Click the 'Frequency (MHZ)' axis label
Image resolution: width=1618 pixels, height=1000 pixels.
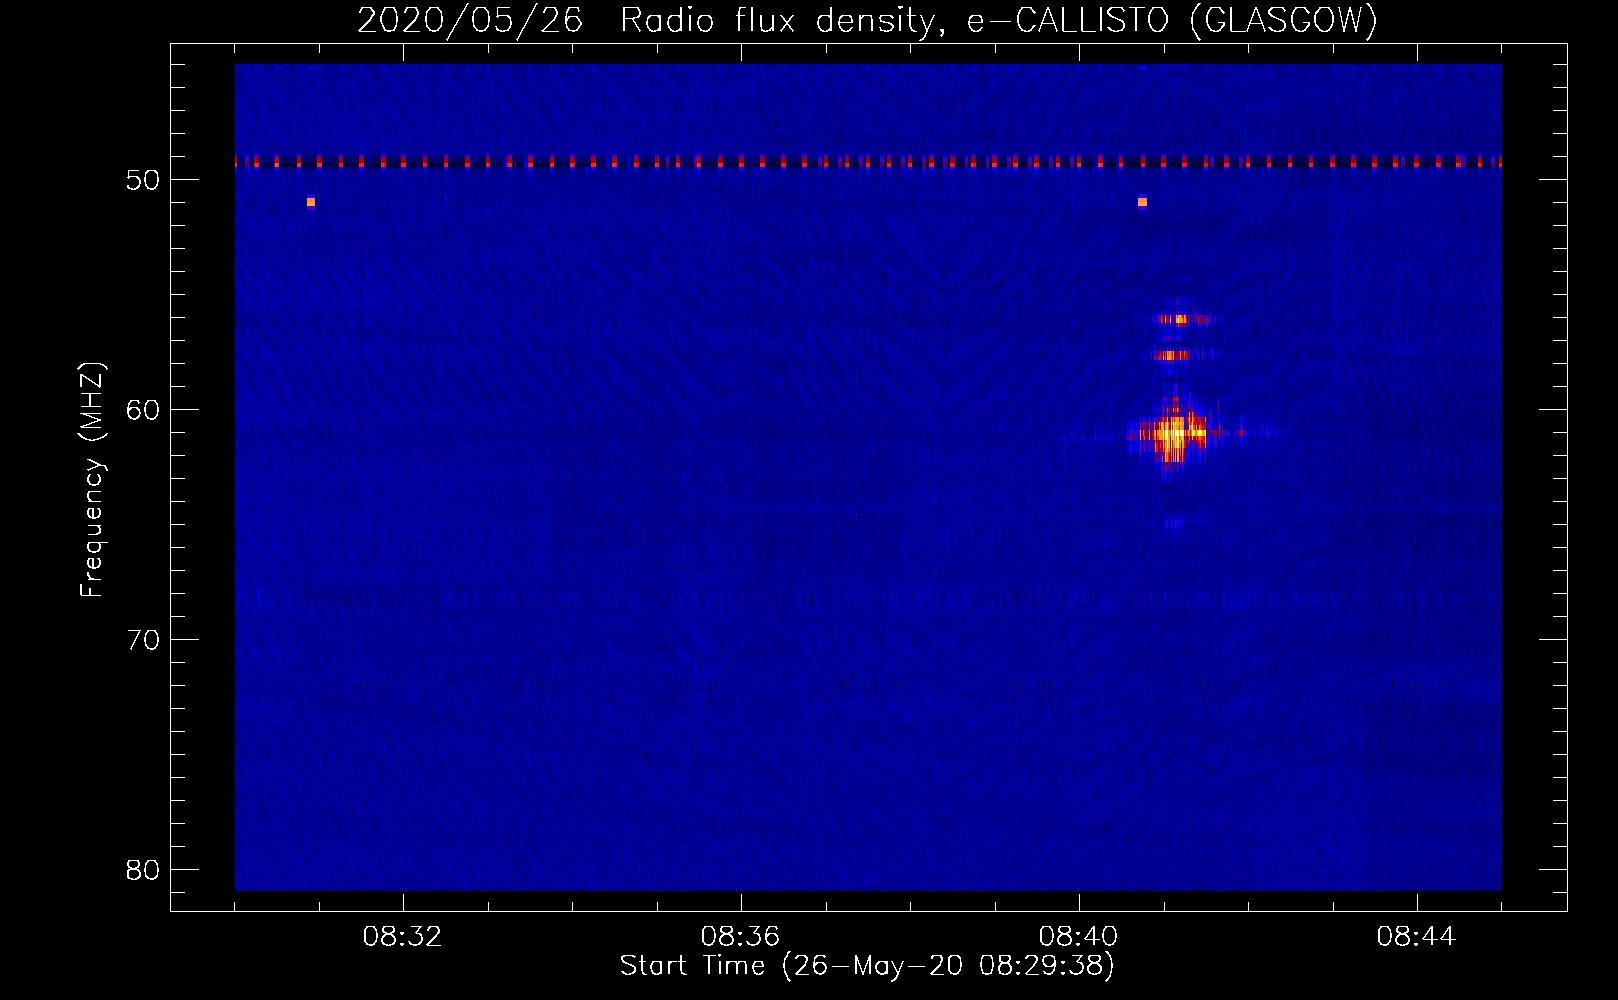92,480
